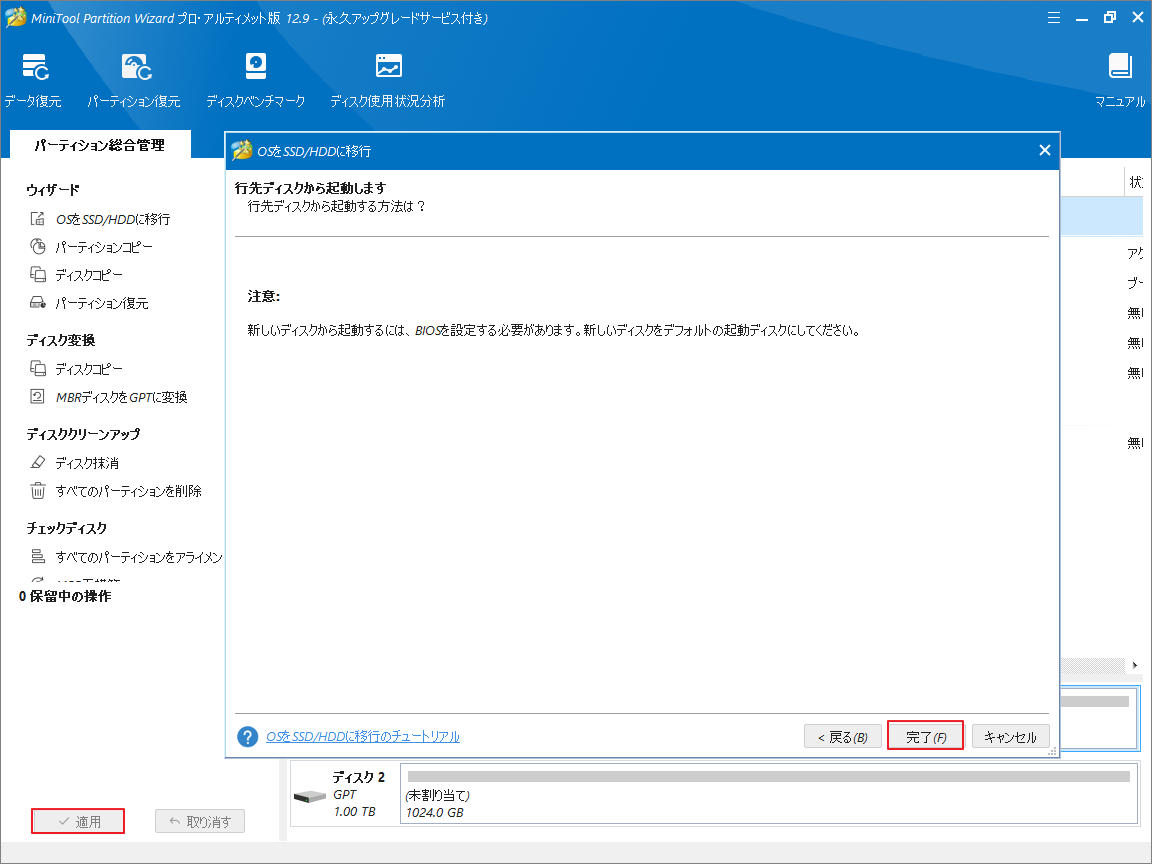Screen dimensions: 1152x864
Task: Click the hamburger menu icon in title bar
Action: pyautogui.click(x=1054, y=18)
